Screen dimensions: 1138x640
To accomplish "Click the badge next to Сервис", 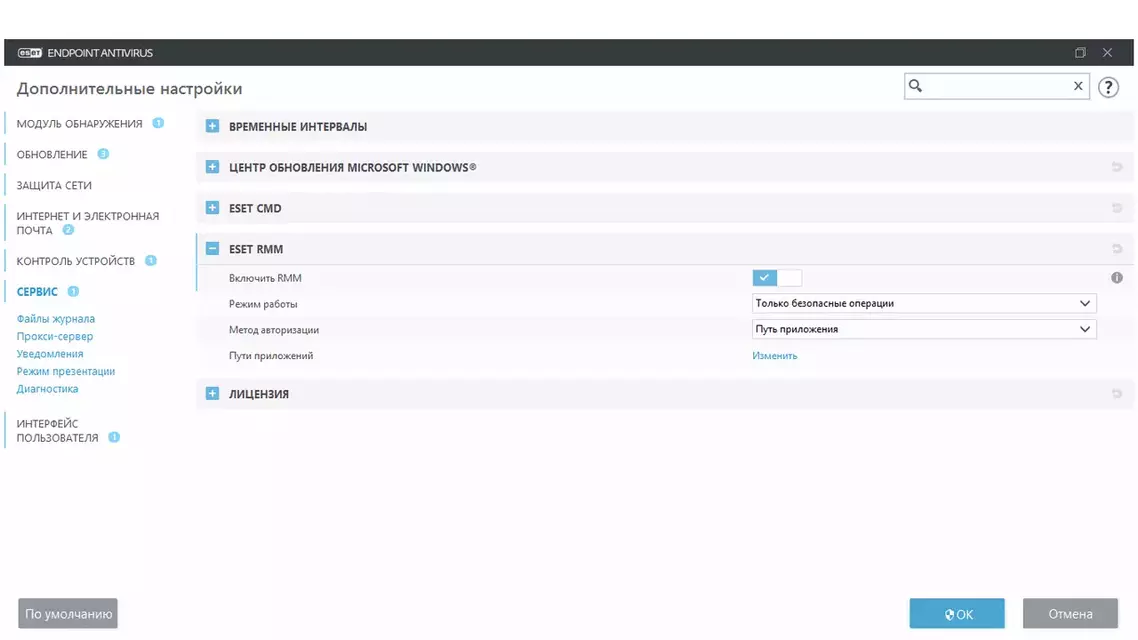I will (x=73, y=292).
